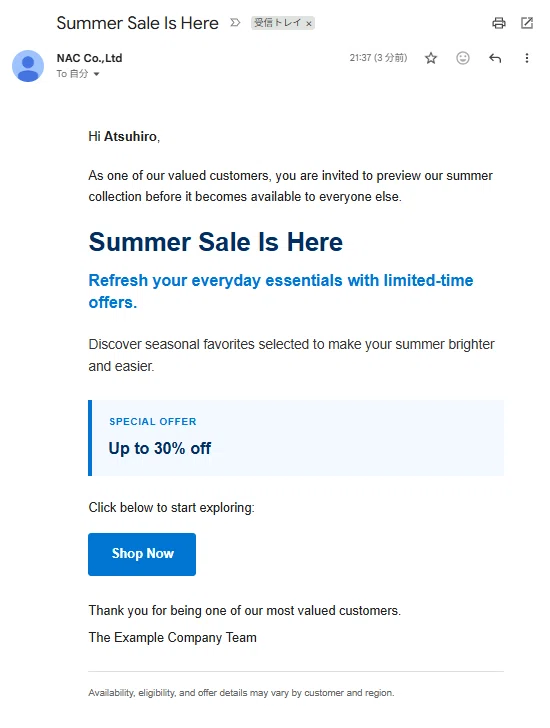The image size is (550, 728).
Task: Click the SPECIAL OFFER Up to 30% off box
Action: (x=296, y=438)
